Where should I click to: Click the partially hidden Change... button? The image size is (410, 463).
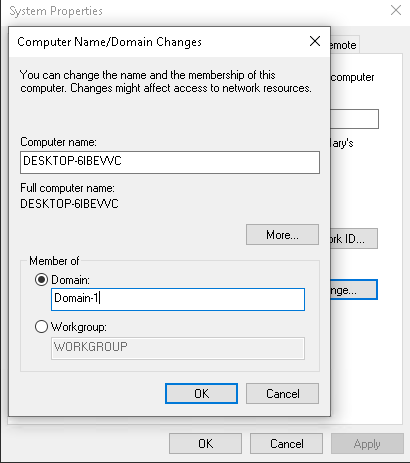click(354, 290)
